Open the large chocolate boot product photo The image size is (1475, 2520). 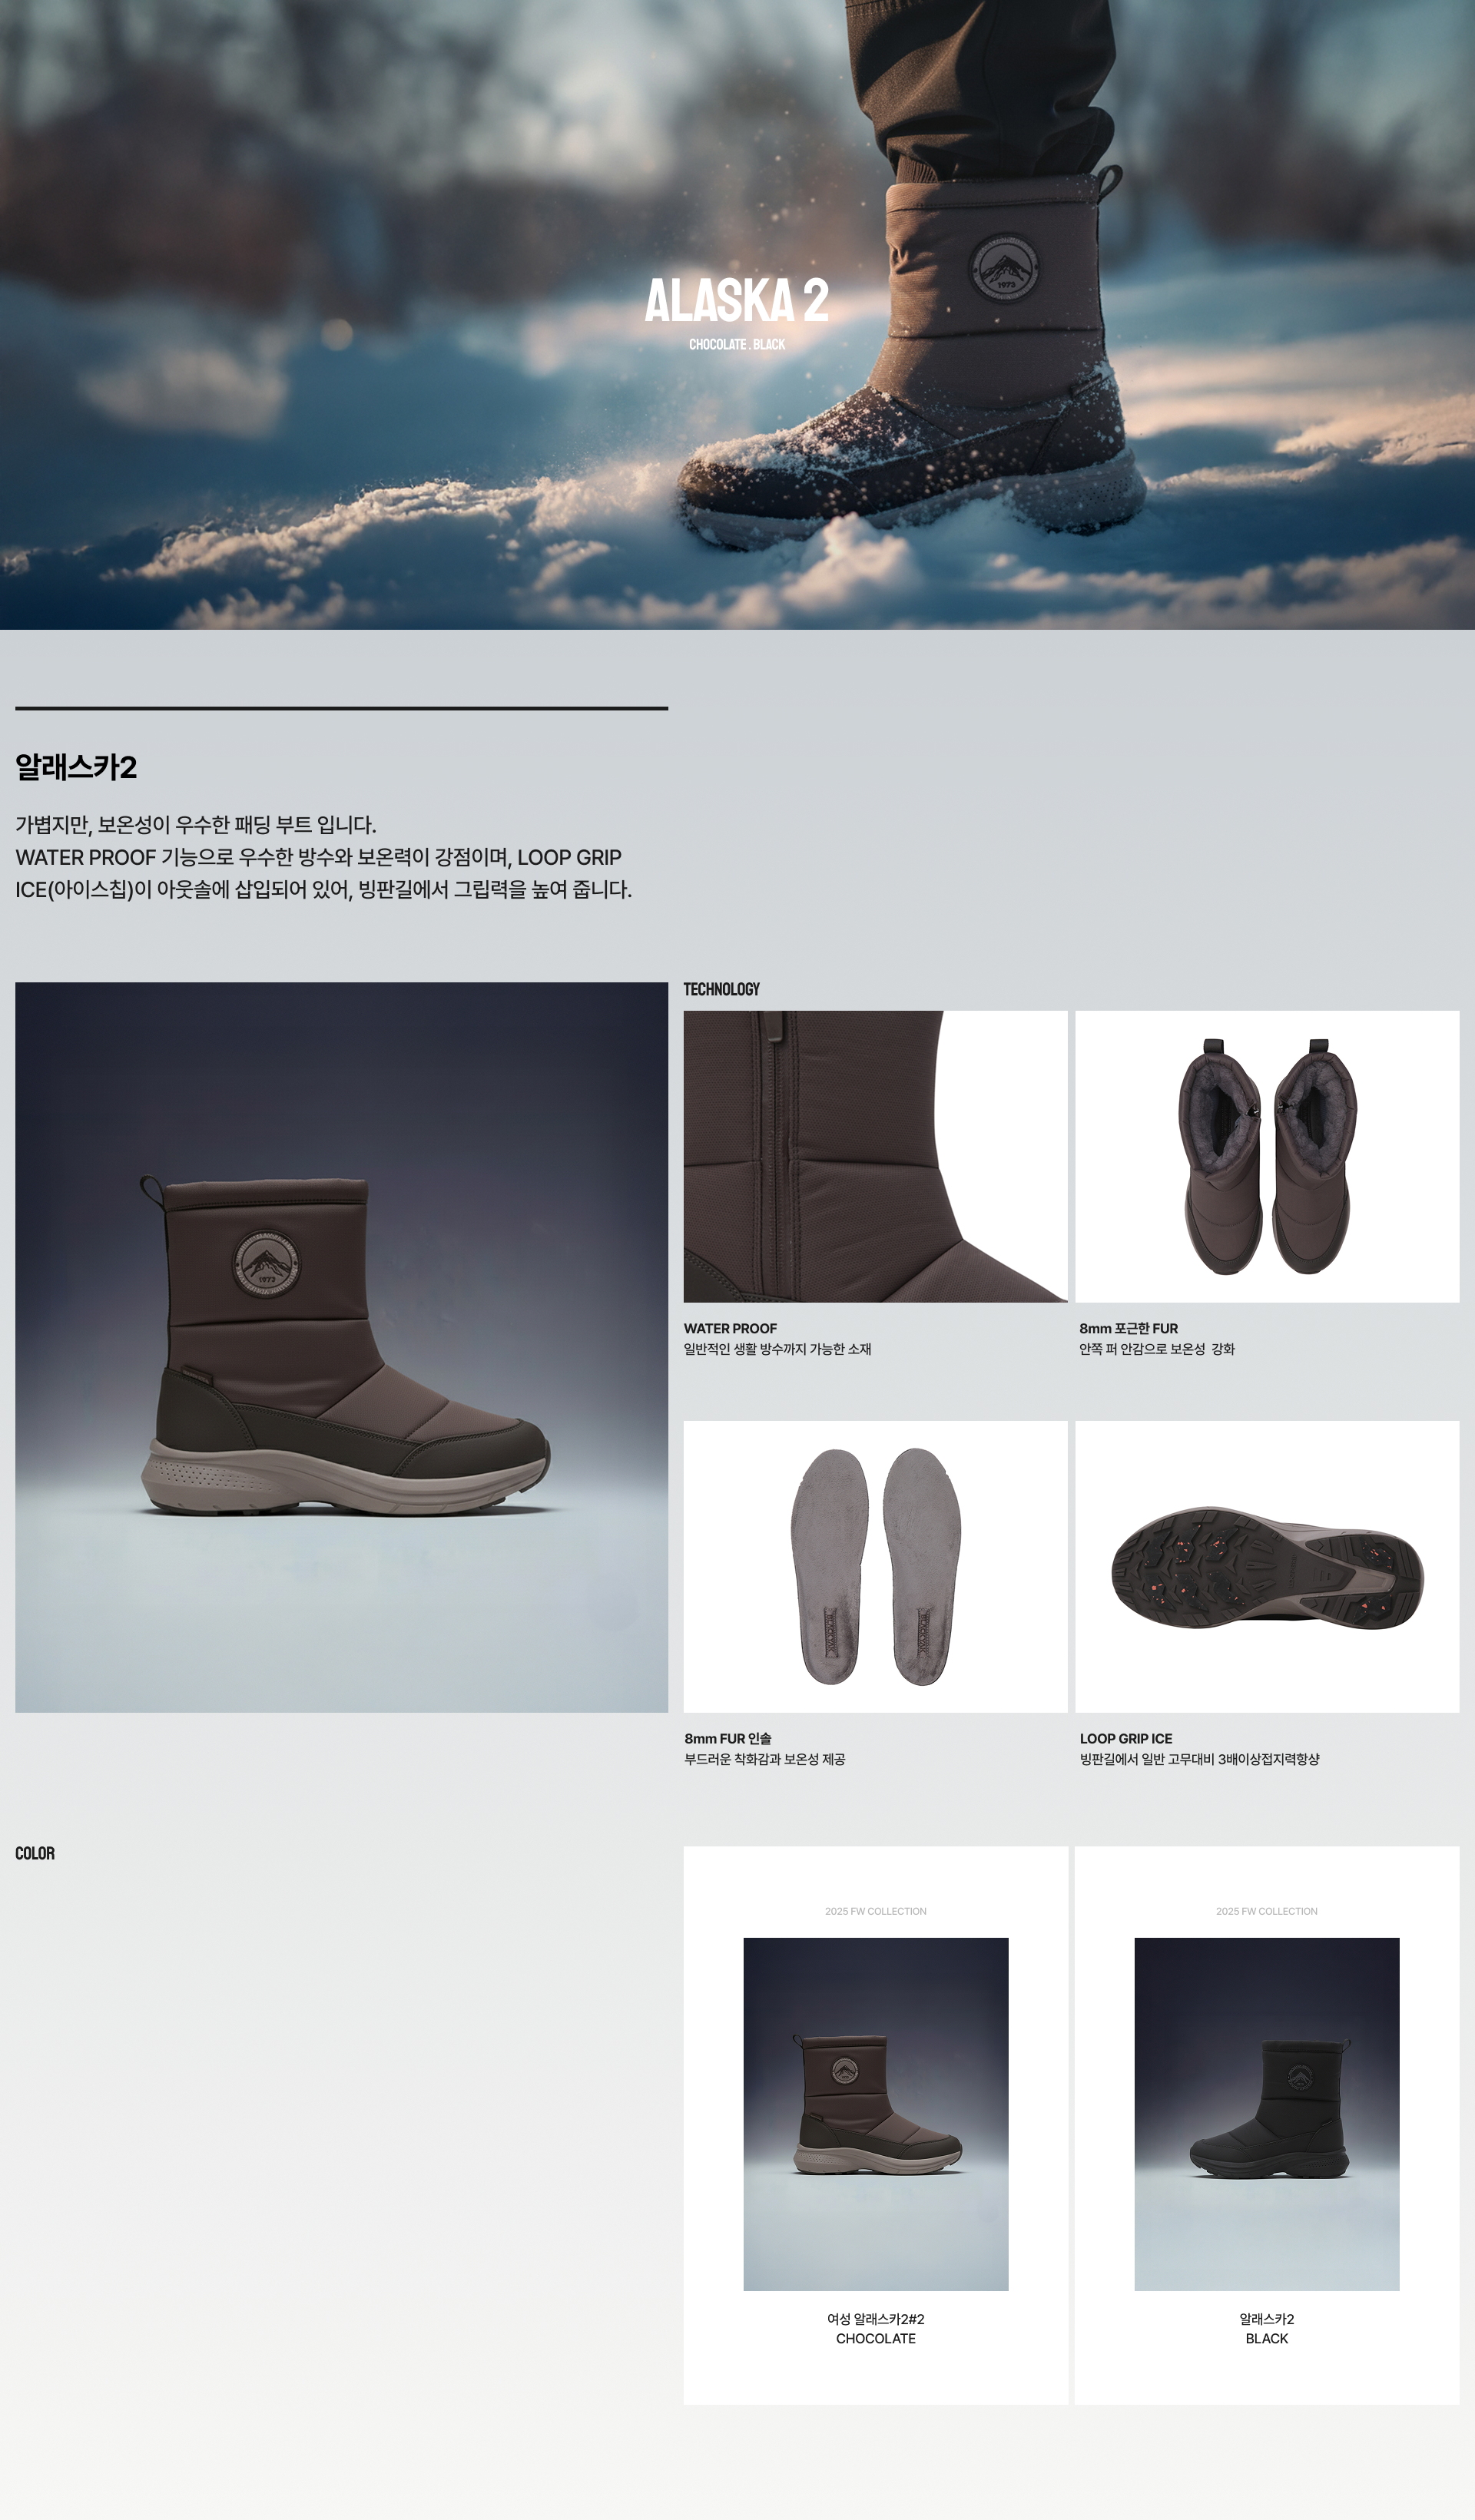[x=341, y=1347]
